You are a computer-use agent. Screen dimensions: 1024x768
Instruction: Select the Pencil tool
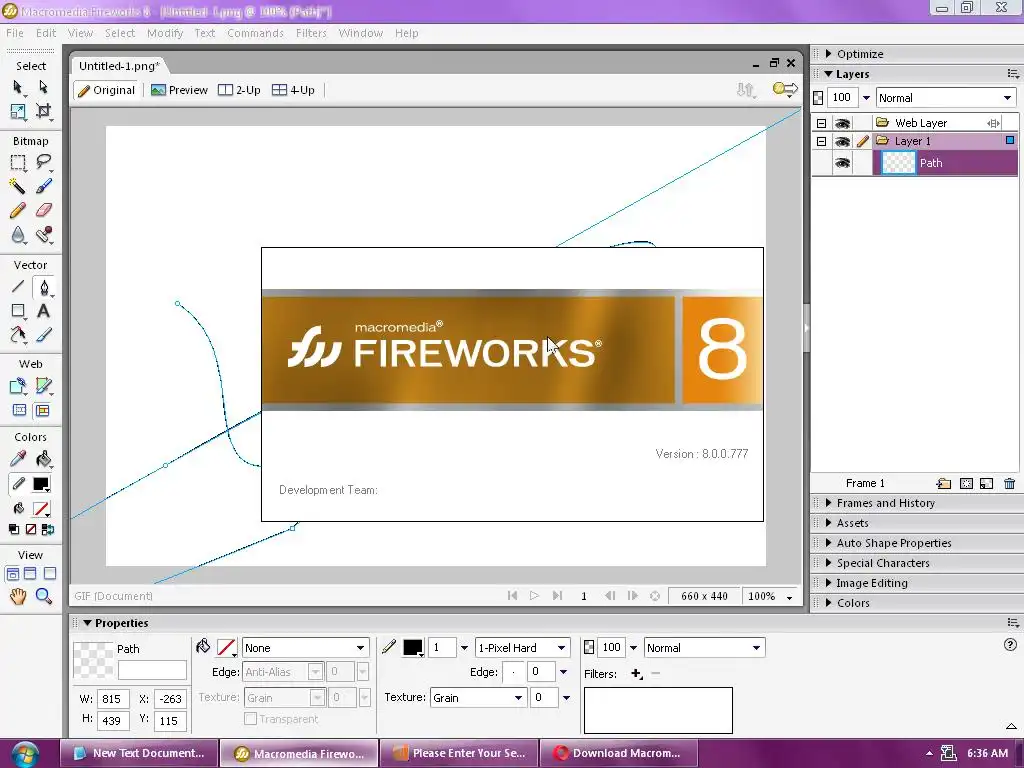coord(18,210)
